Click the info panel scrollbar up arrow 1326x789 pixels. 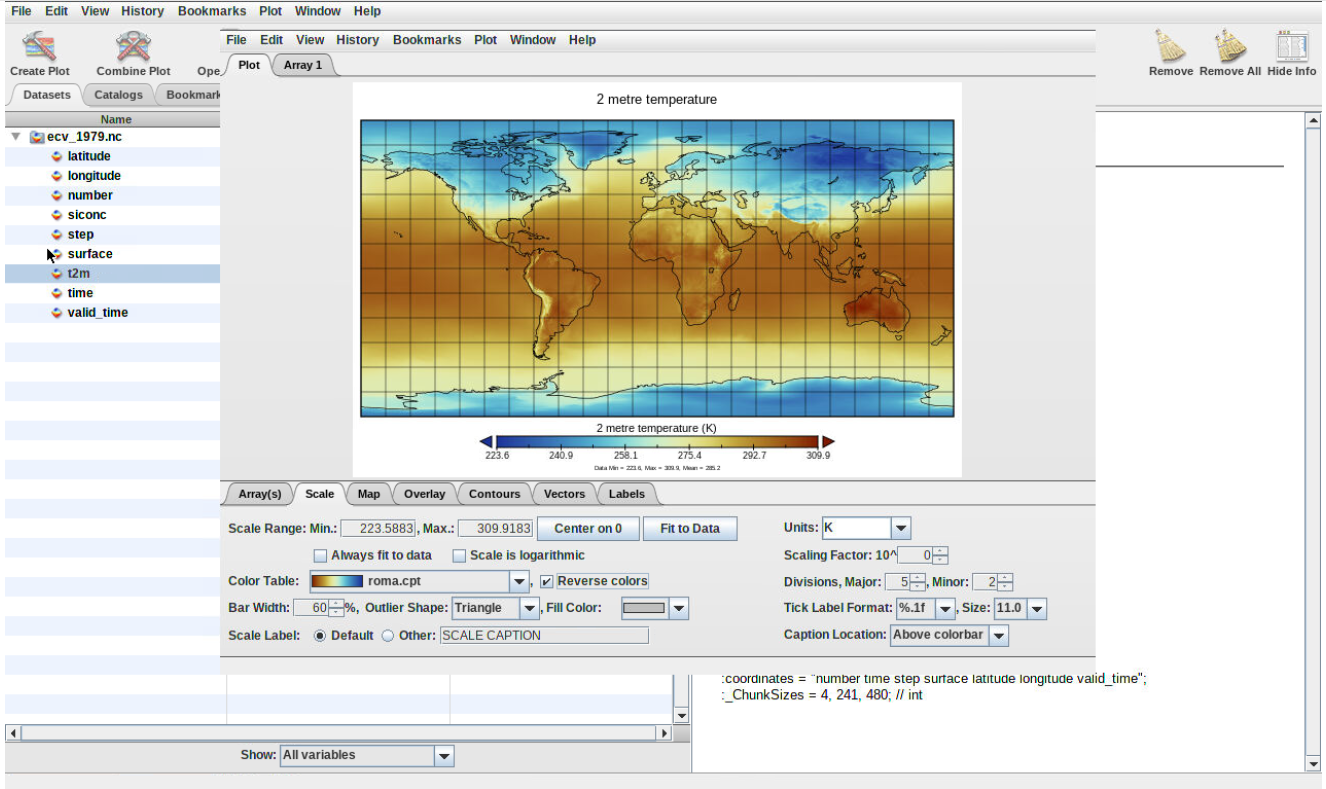[x=1314, y=120]
